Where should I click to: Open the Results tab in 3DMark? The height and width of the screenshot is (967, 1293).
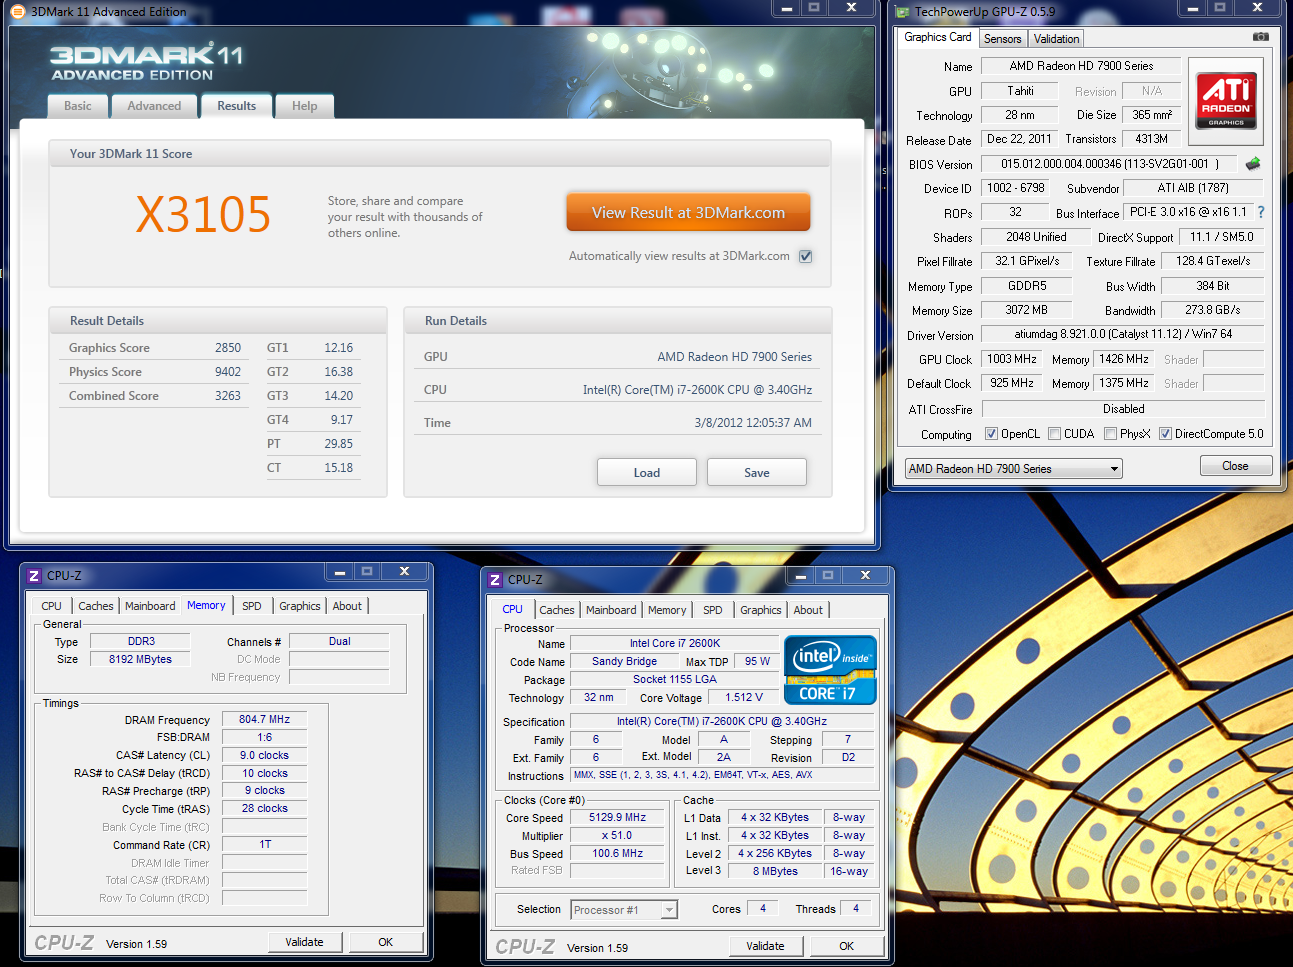(237, 106)
